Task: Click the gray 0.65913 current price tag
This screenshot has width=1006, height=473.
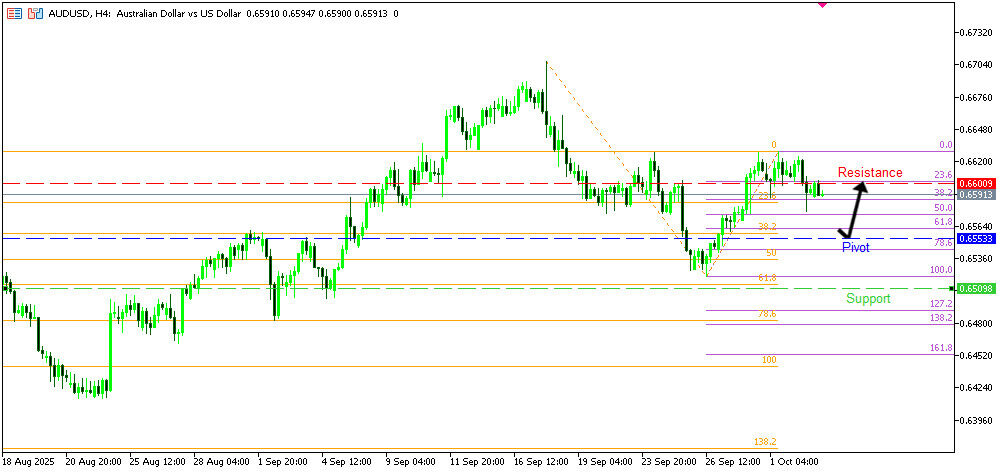Action: point(976,195)
